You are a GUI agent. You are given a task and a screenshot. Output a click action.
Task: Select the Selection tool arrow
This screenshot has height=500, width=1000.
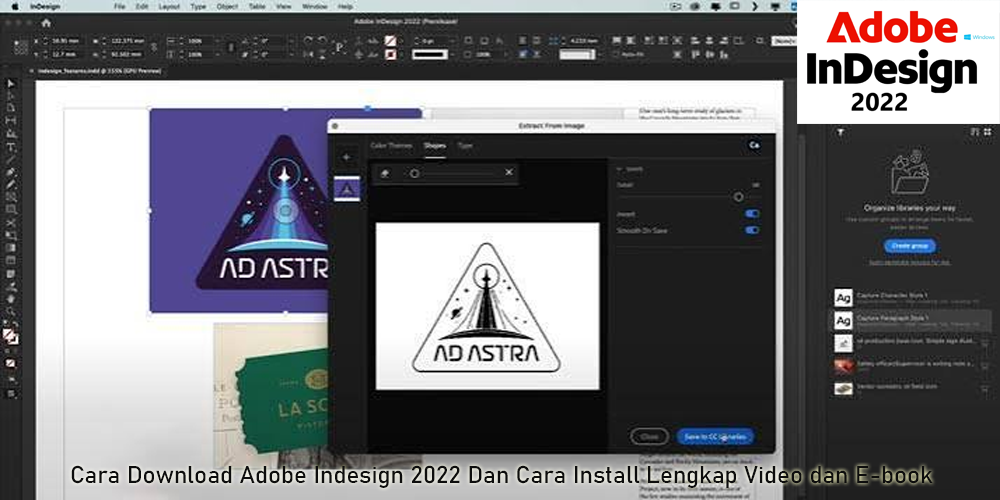click(11, 84)
